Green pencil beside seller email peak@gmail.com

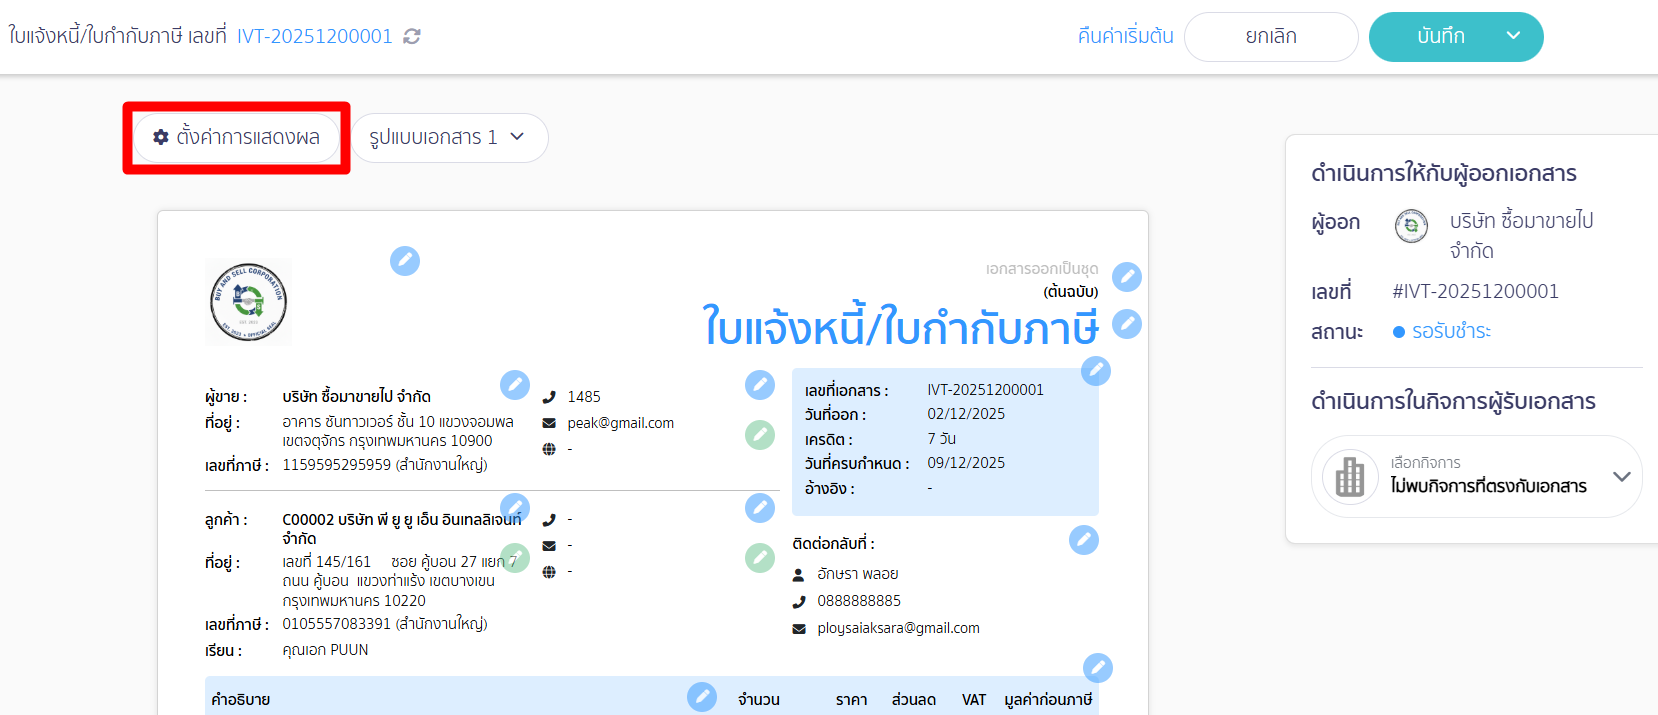[x=760, y=435]
